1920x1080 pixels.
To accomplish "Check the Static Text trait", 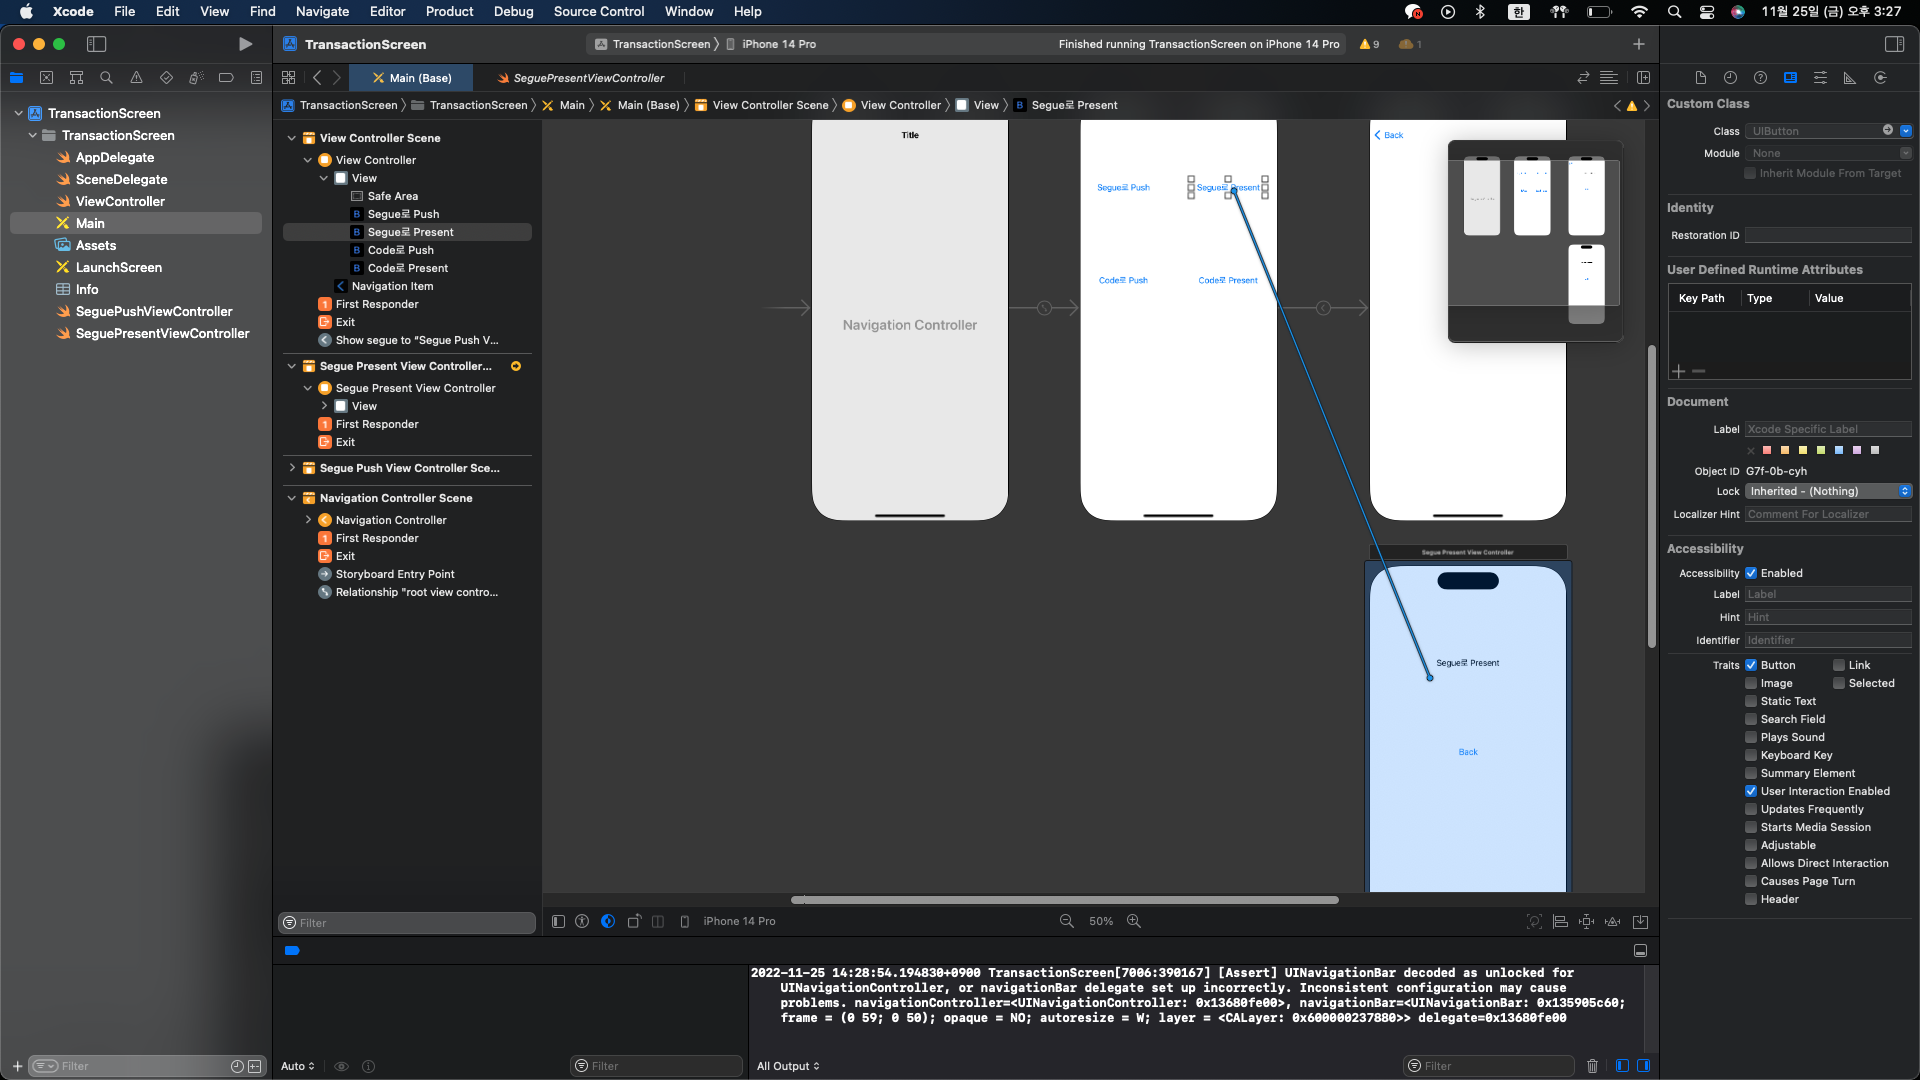I will [x=1751, y=701].
